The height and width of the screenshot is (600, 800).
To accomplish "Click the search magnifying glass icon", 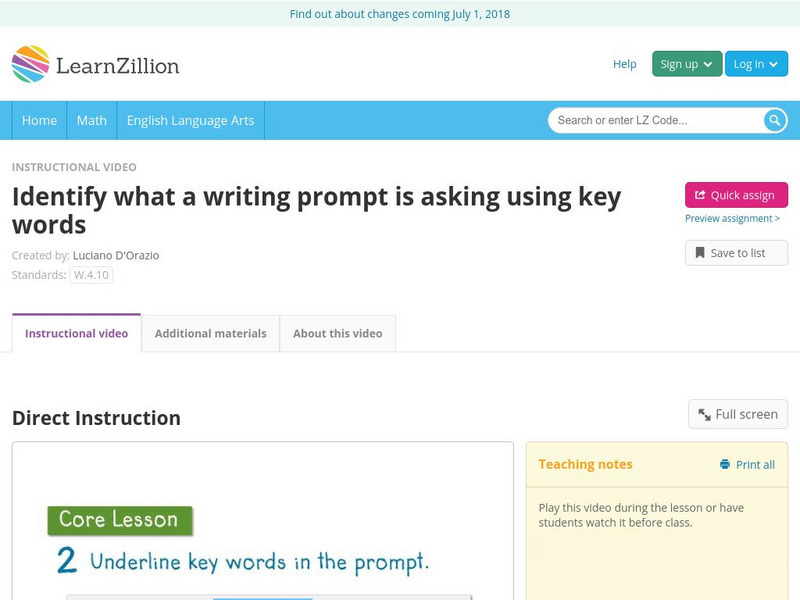I will 773,120.
